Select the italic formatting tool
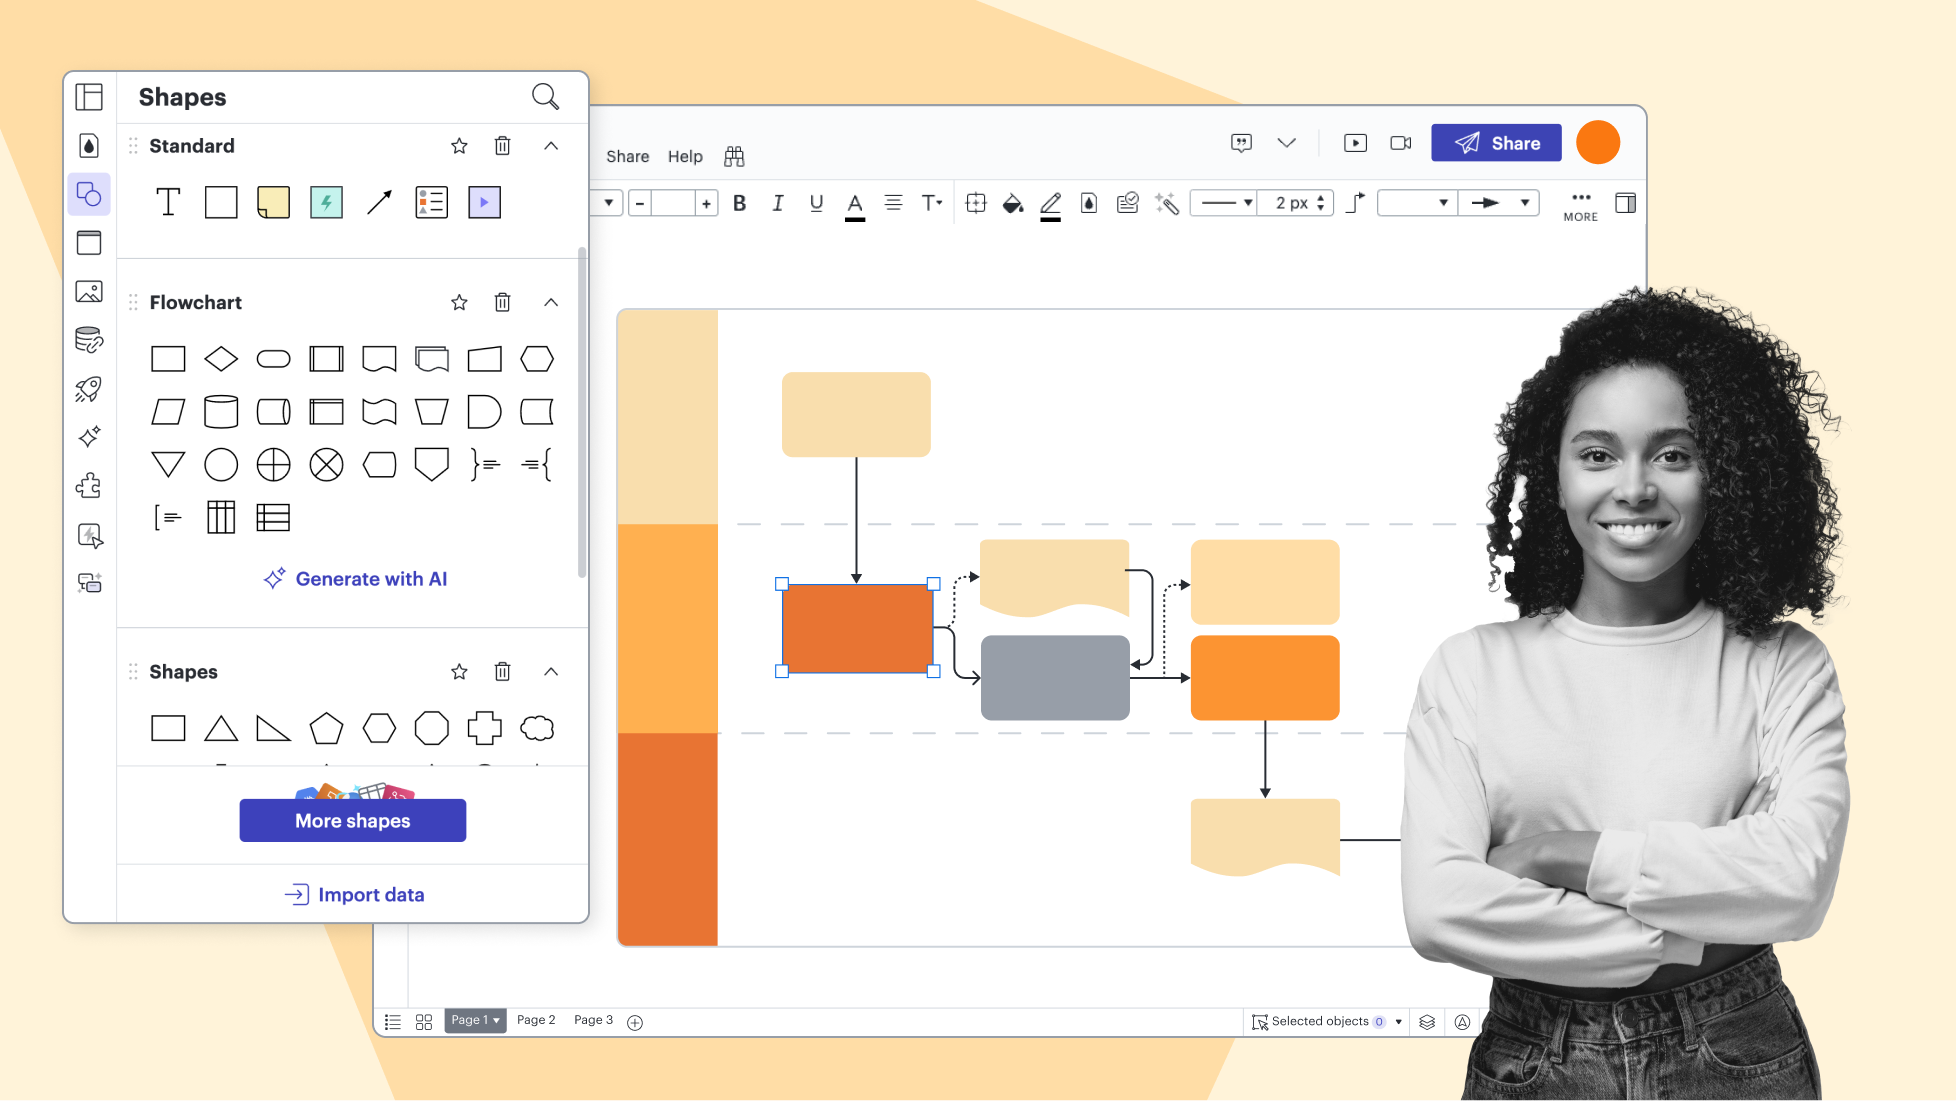The image size is (1956, 1101). (776, 203)
